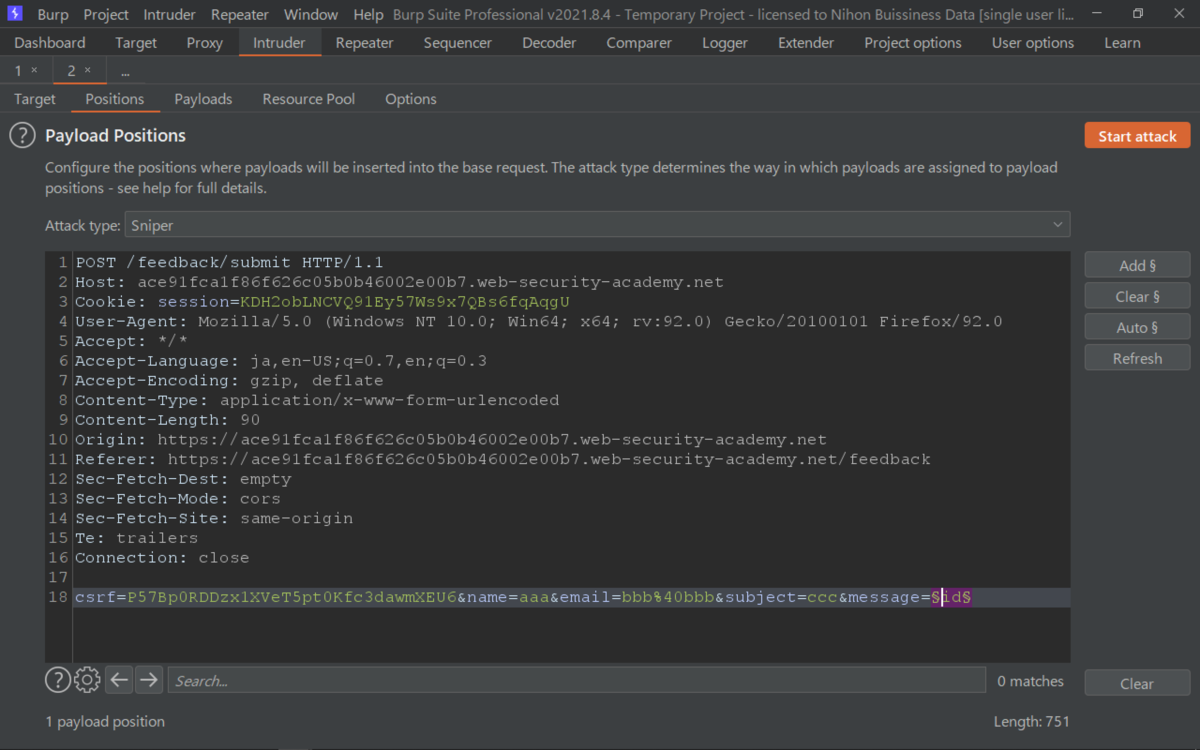The image size is (1200, 750).
Task: Switch to the Comparer tab
Action: (639, 43)
